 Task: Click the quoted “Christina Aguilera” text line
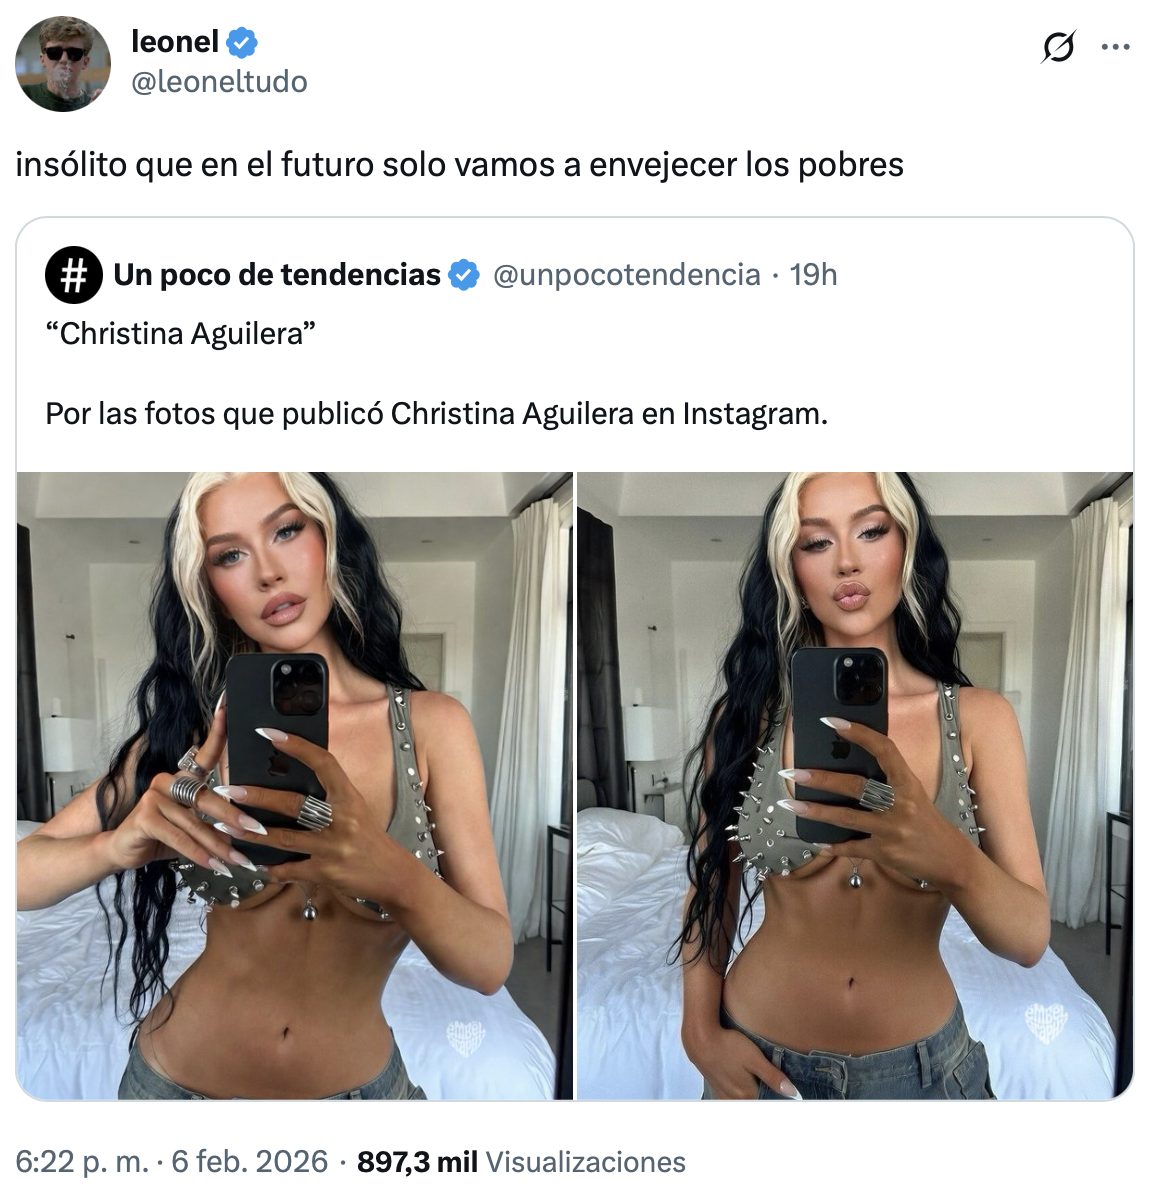pos(180,334)
